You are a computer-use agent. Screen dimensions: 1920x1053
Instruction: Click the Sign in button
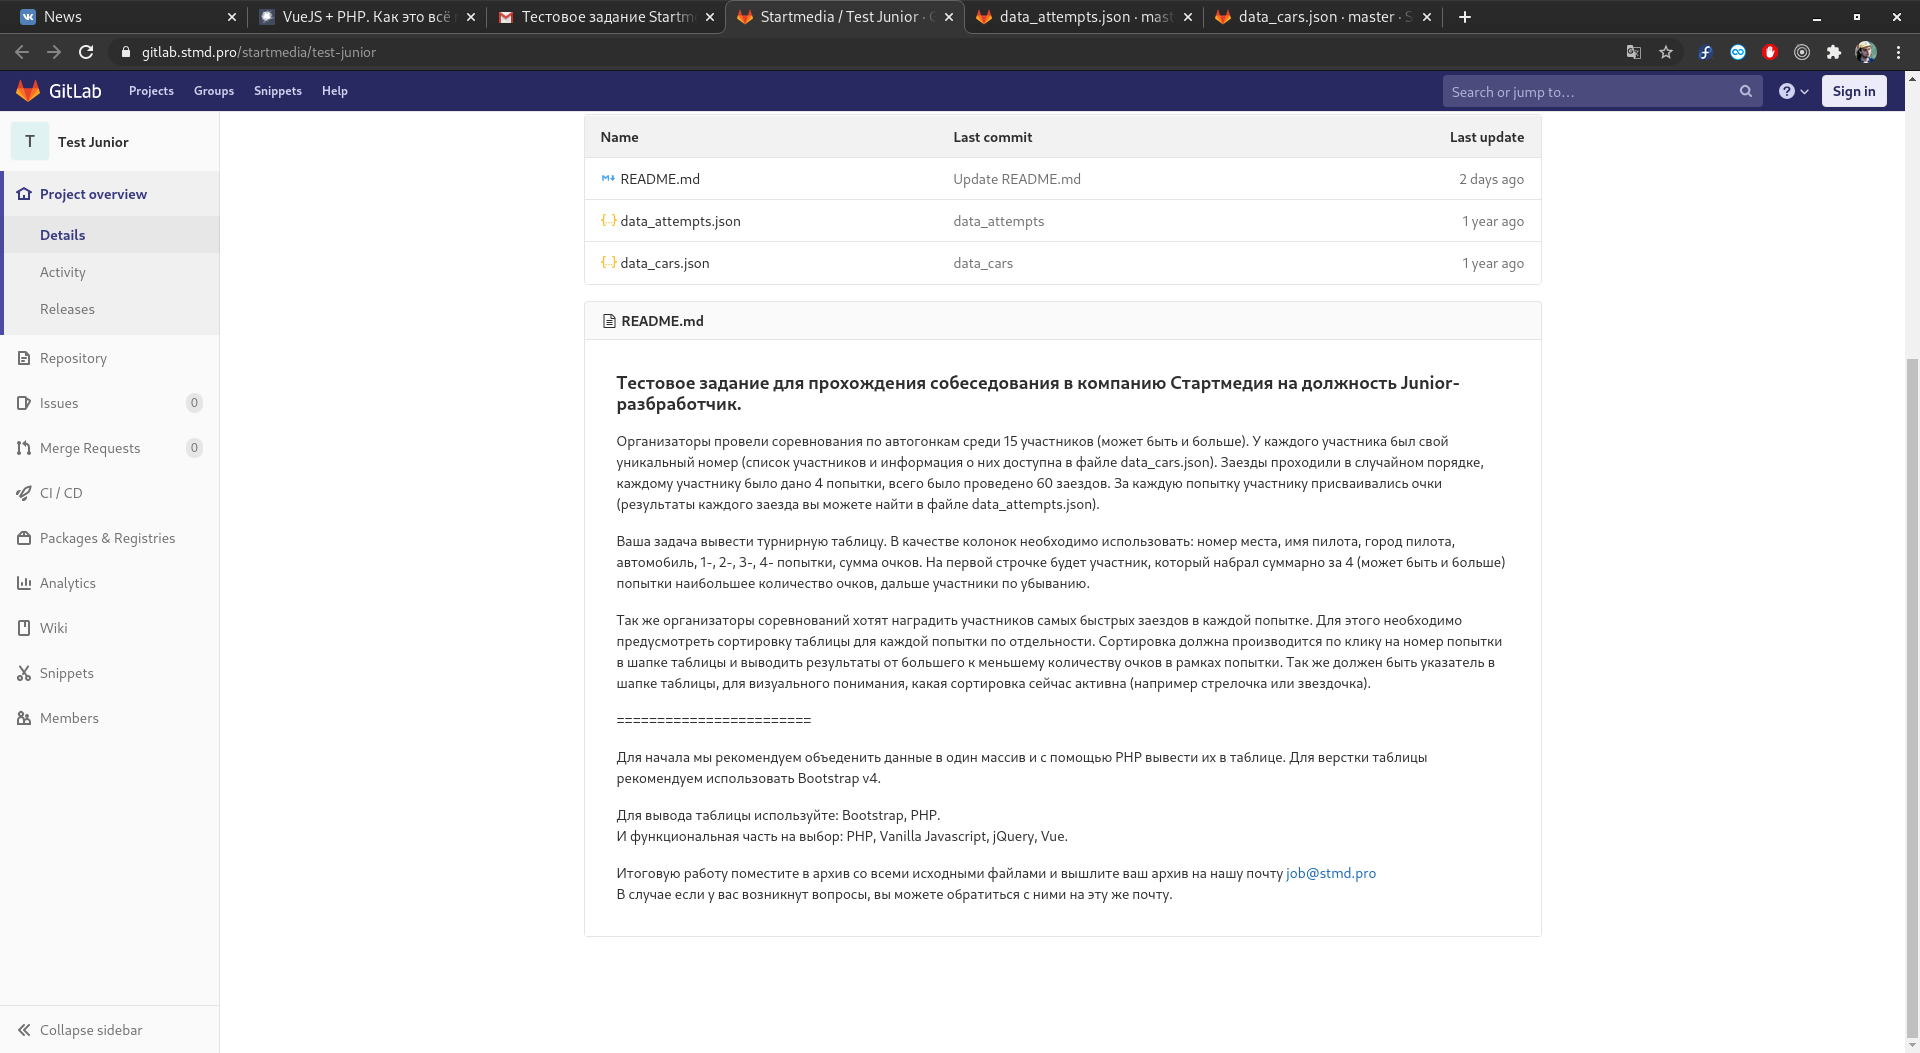pyautogui.click(x=1854, y=91)
